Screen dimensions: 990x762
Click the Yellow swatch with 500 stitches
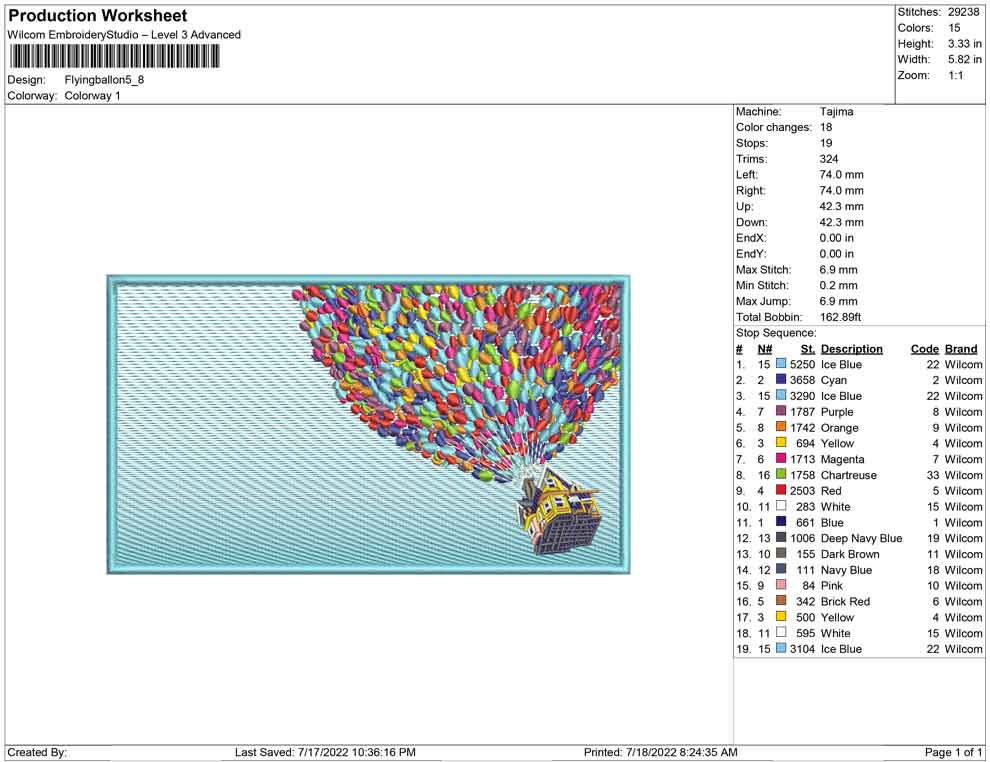click(781, 616)
